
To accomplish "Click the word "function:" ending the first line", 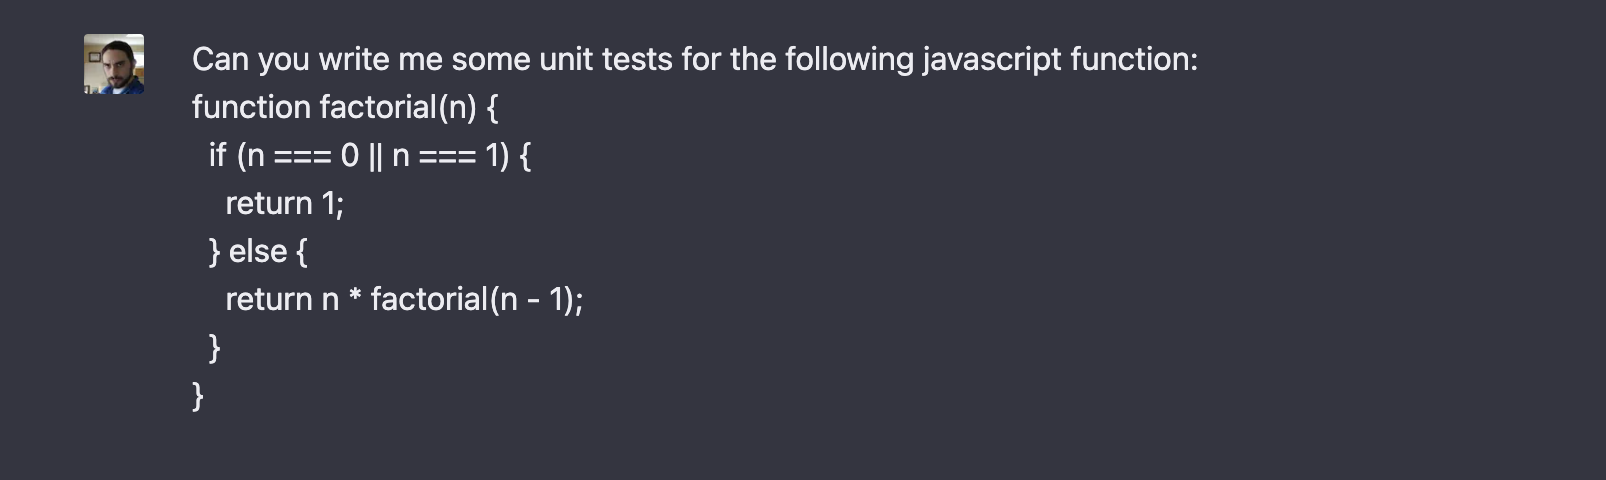I will click(x=1134, y=59).
